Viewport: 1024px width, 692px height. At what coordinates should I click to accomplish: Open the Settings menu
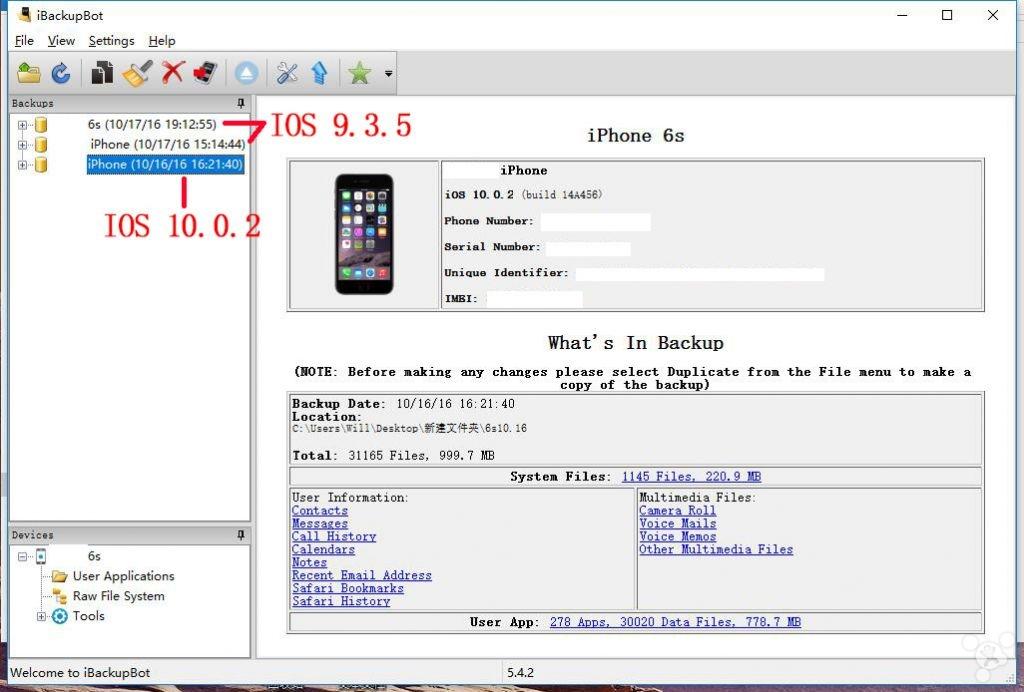point(111,40)
